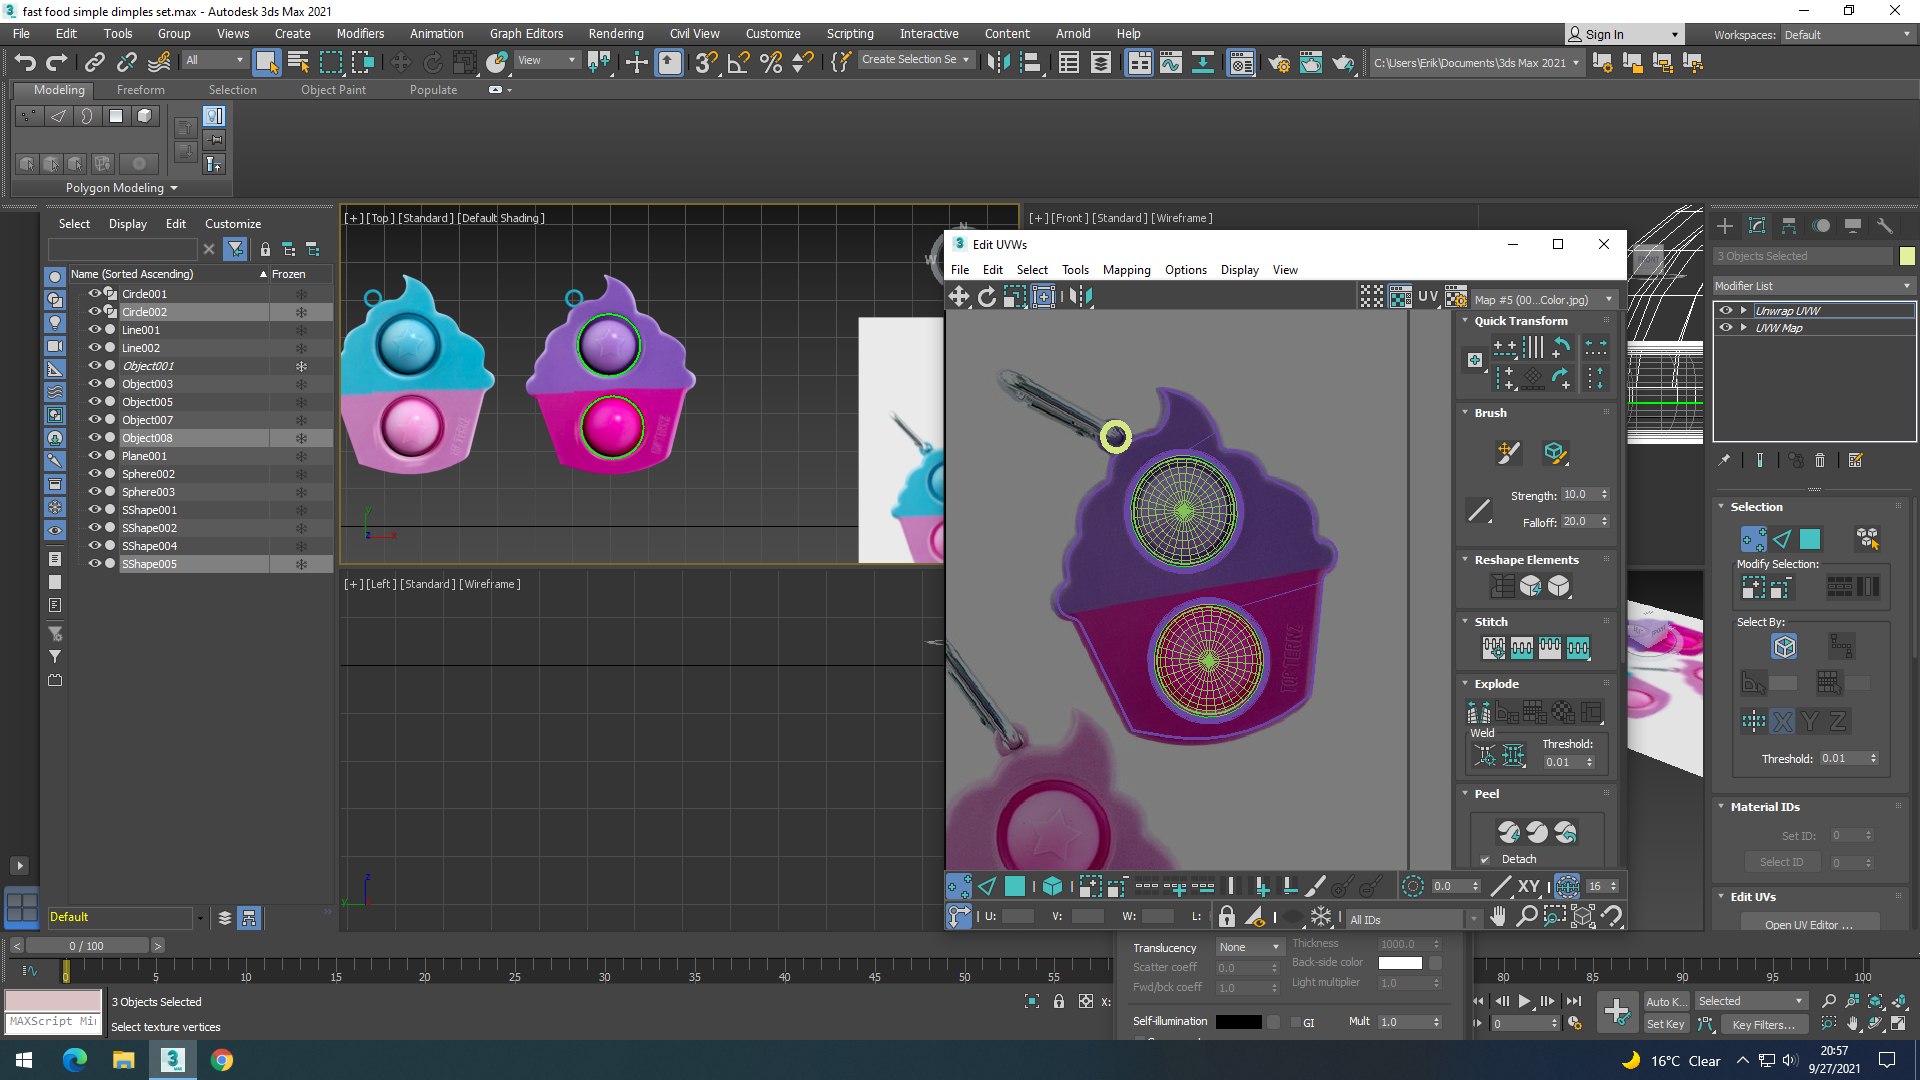Screen dimensions: 1920x1080
Task: Toggle eye of UVW Map modifier
Action: [1725, 328]
